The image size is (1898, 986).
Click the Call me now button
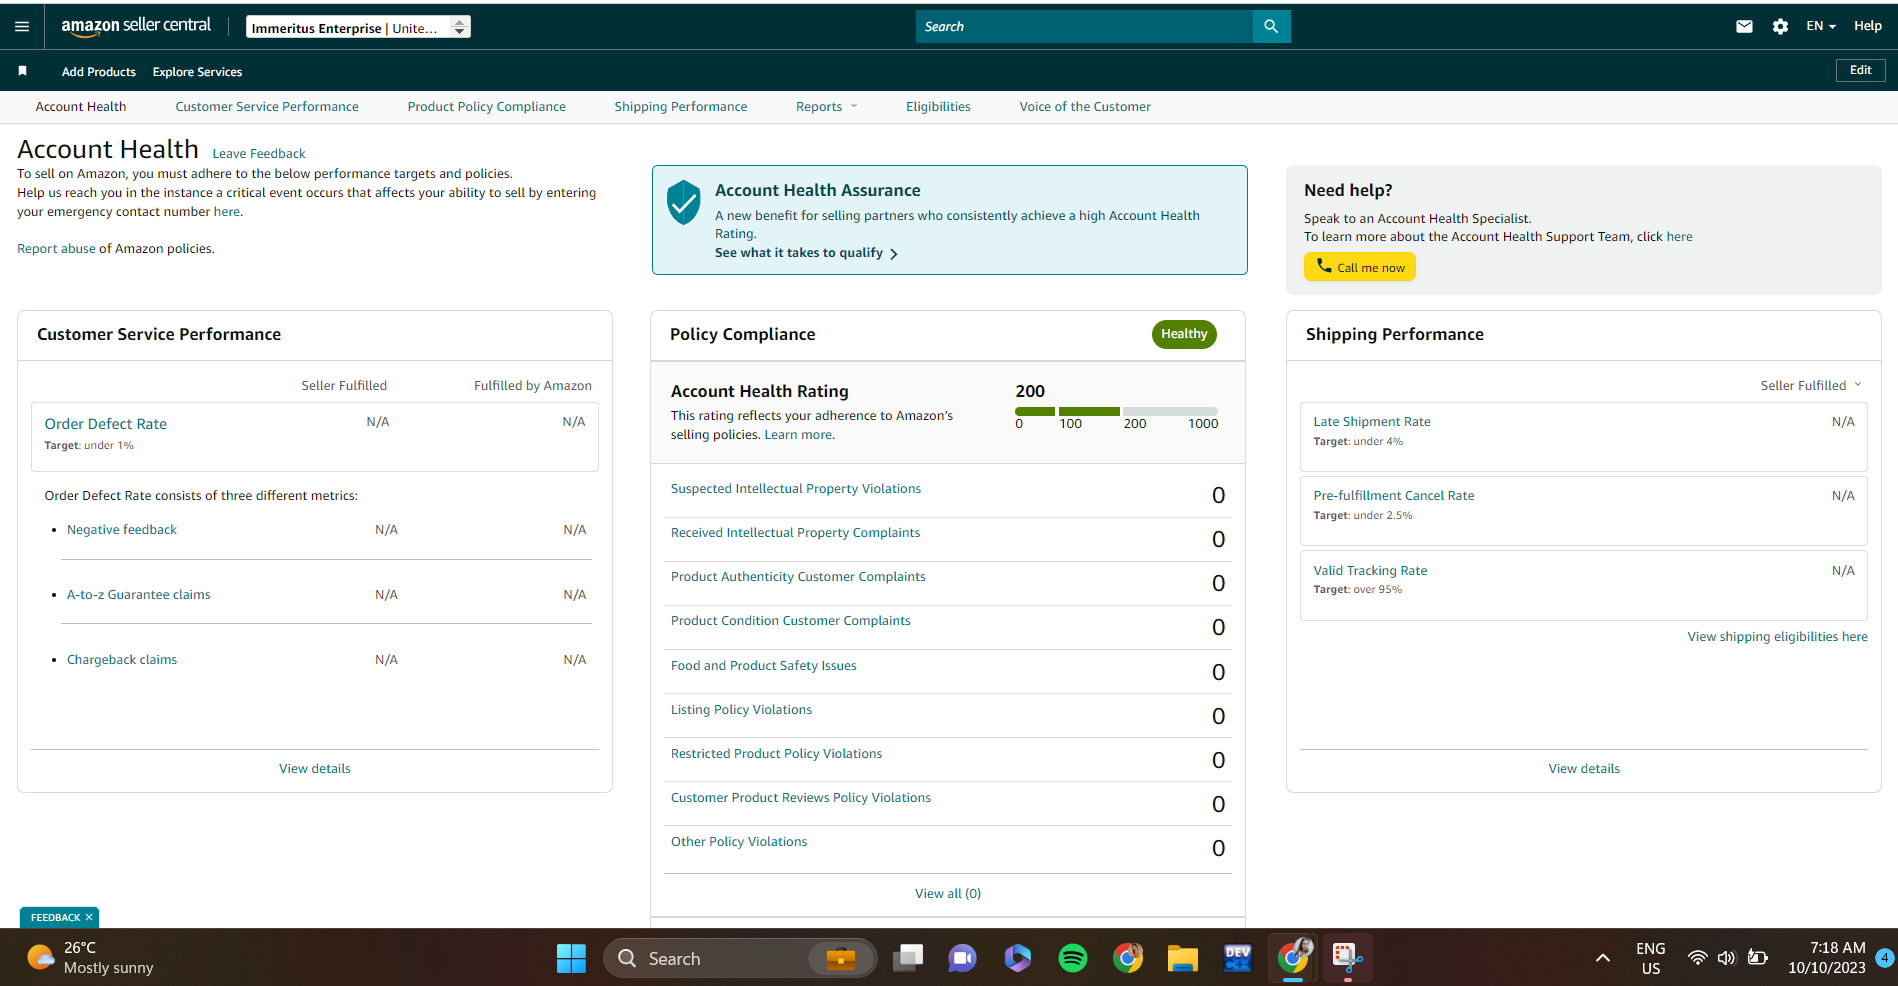tap(1360, 267)
